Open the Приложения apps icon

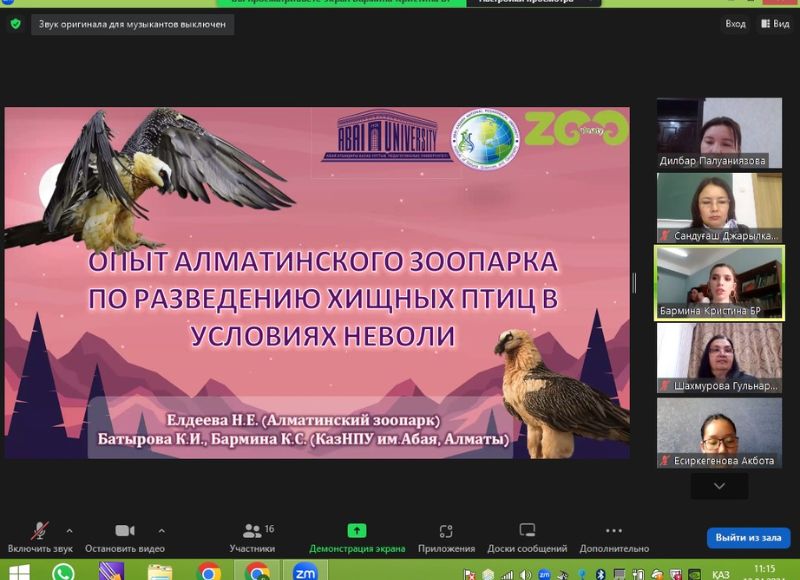click(x=446, y=536)
